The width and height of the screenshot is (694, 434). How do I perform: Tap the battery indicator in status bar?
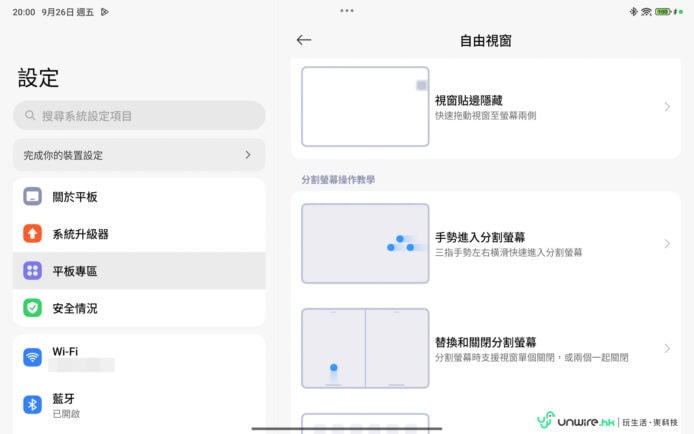tap(662, 11)
